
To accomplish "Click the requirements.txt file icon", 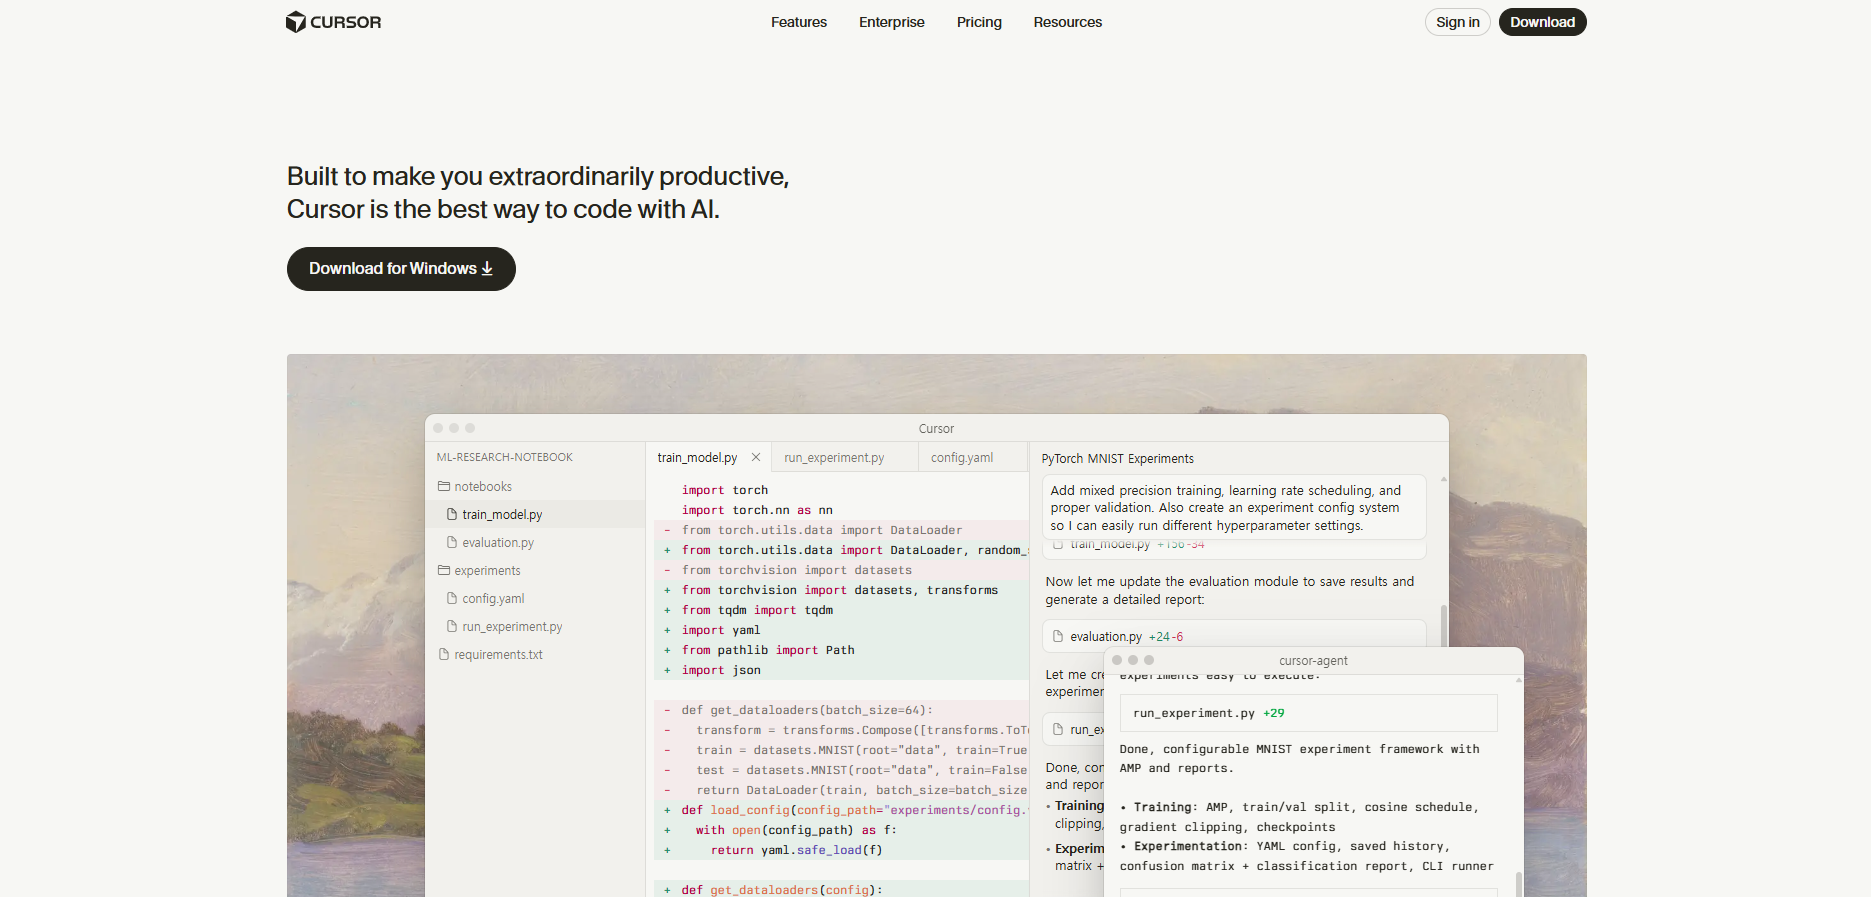I will 444,654.
